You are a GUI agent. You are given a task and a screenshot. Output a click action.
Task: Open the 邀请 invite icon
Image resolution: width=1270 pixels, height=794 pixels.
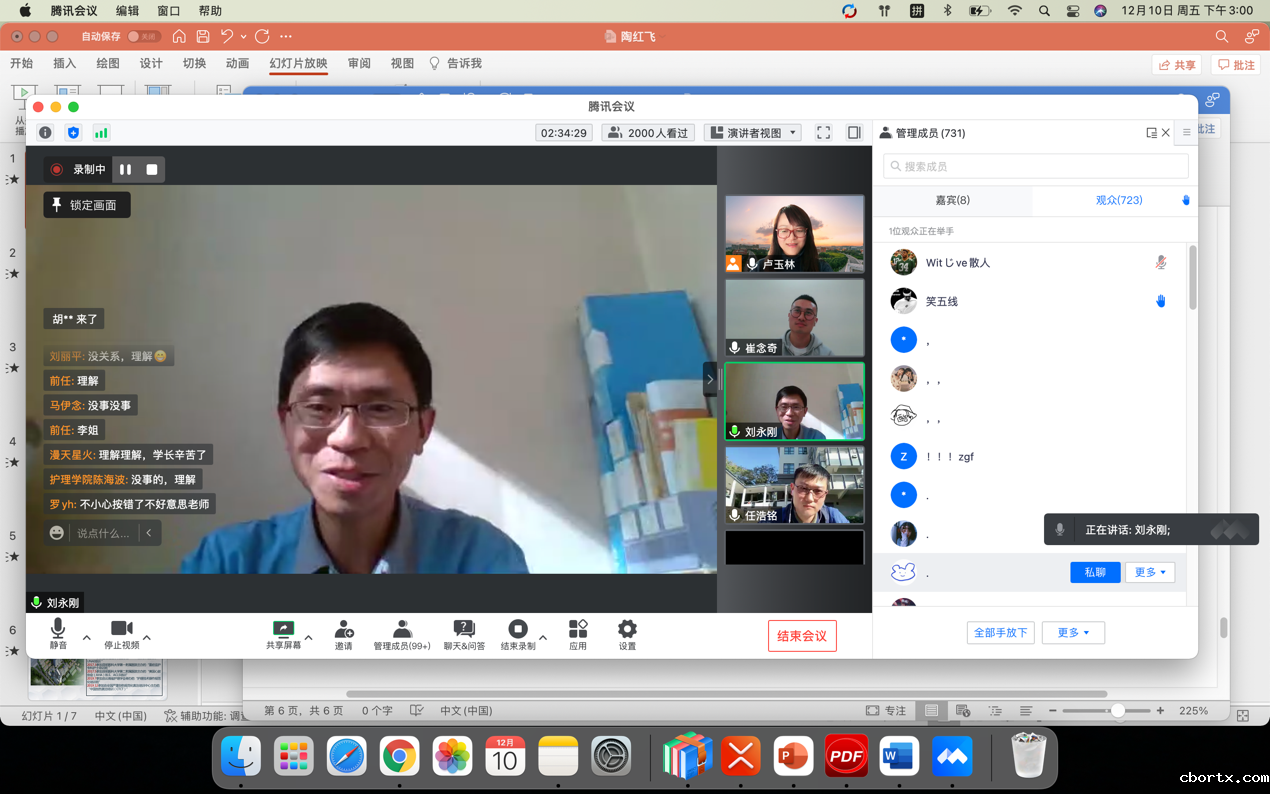tap(344, 629)
